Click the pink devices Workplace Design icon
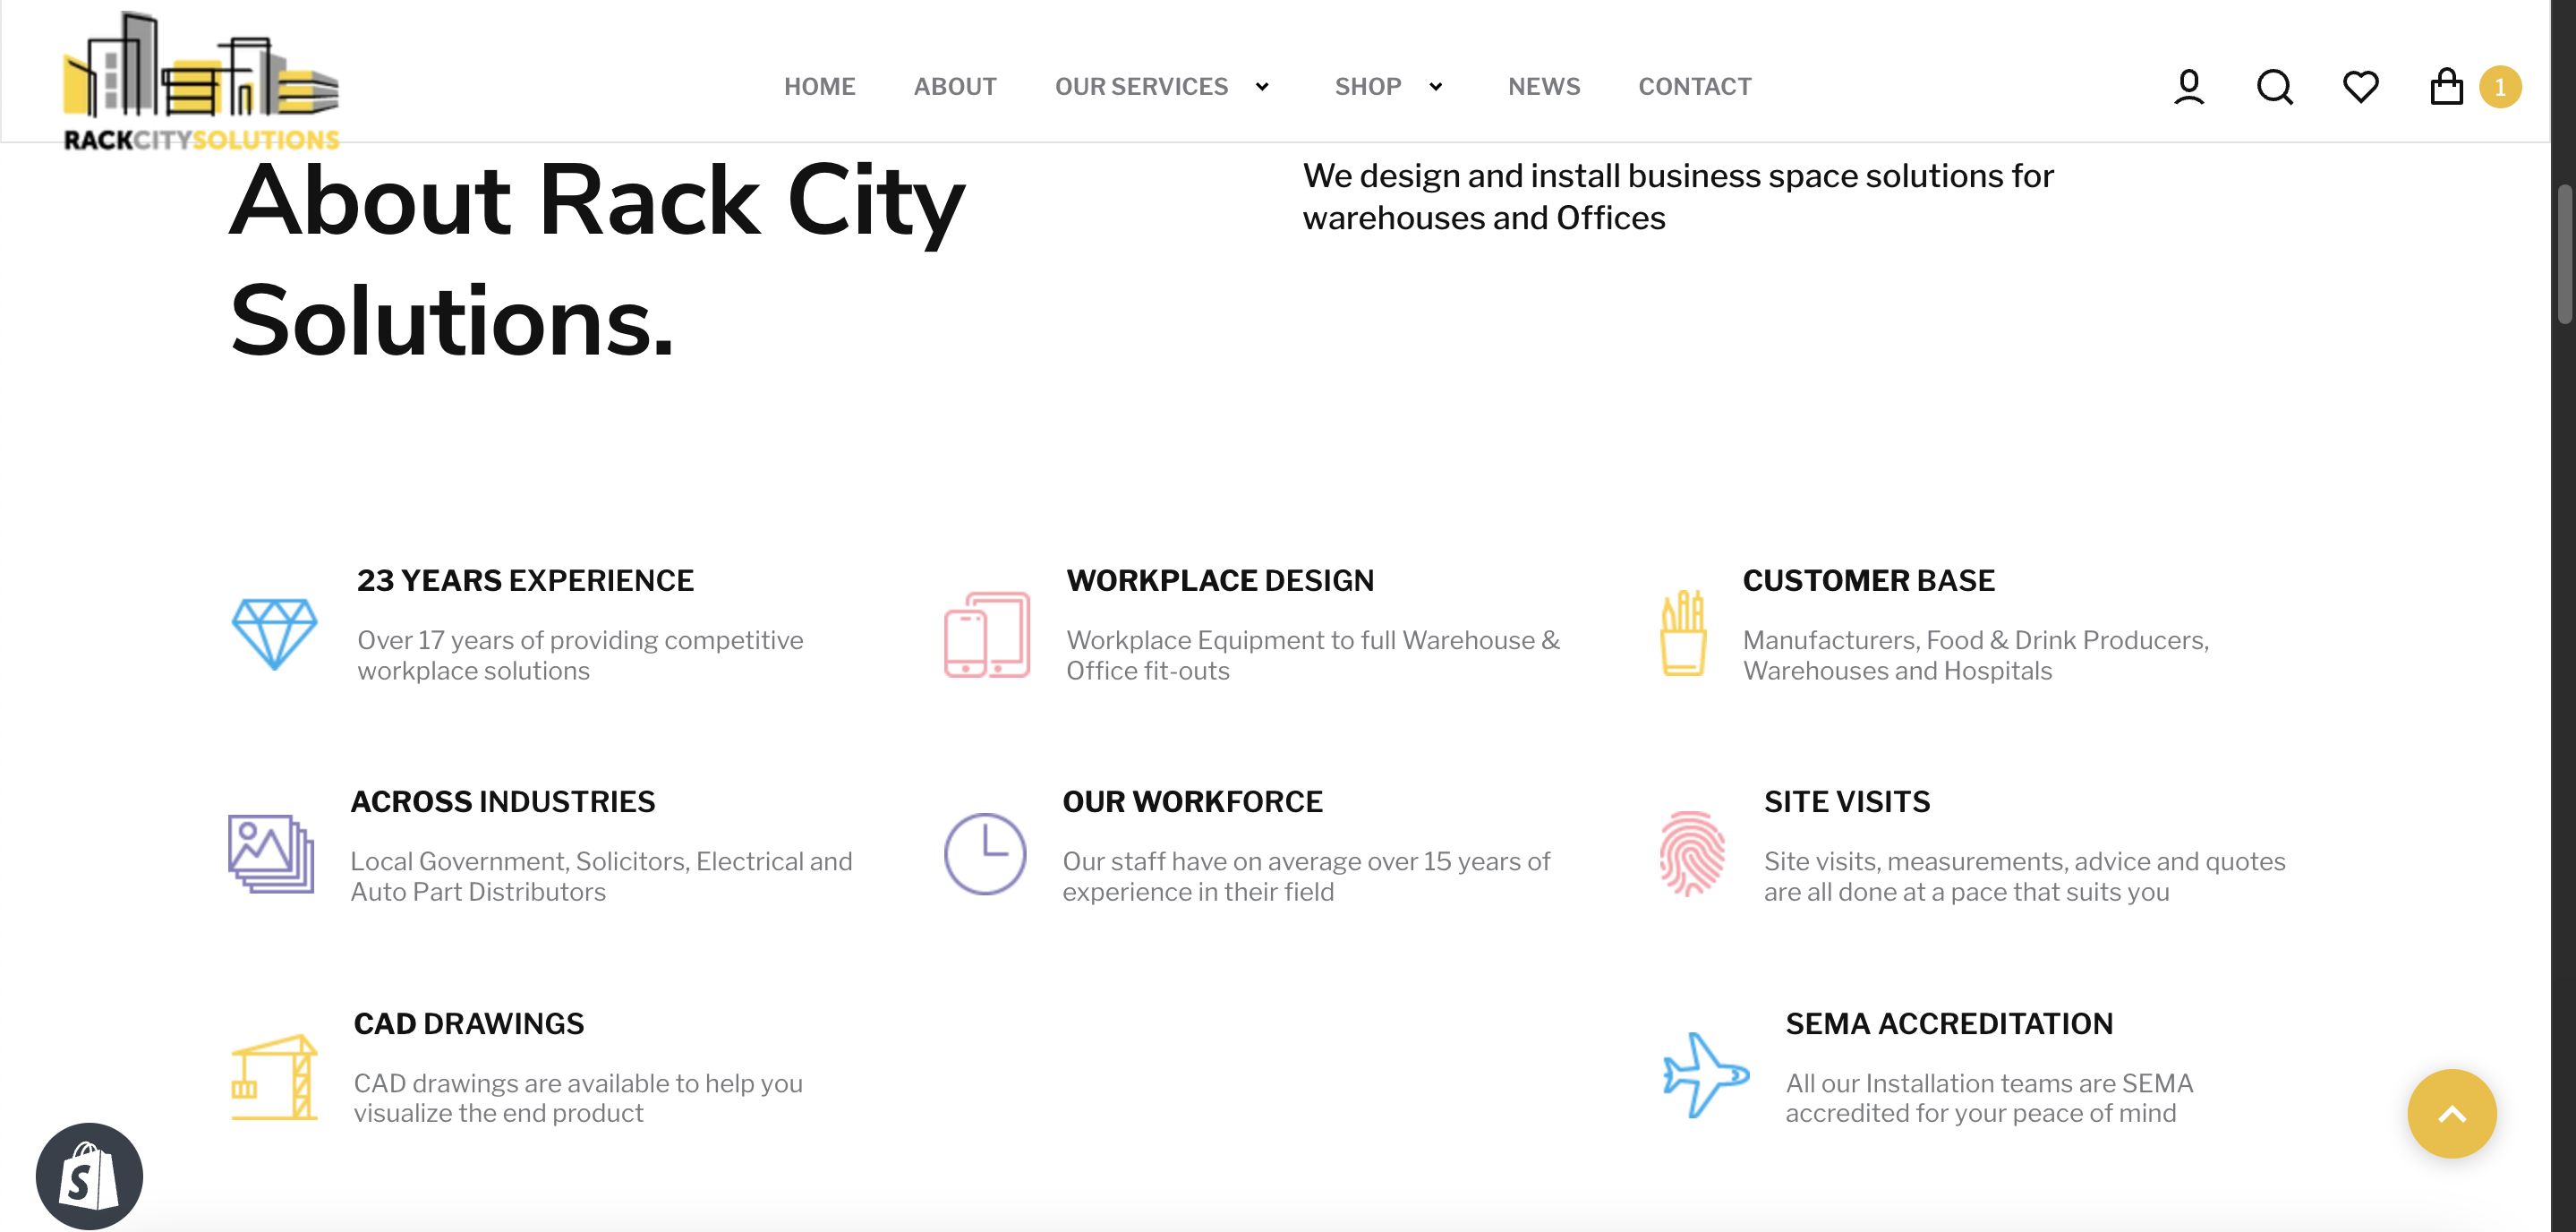The image size is (2576, 1232). point(986,634)
